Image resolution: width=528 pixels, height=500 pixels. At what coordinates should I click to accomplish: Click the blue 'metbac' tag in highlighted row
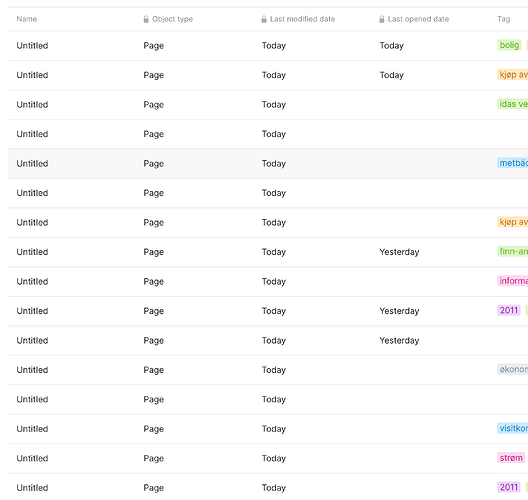click(x=513, y=163)
